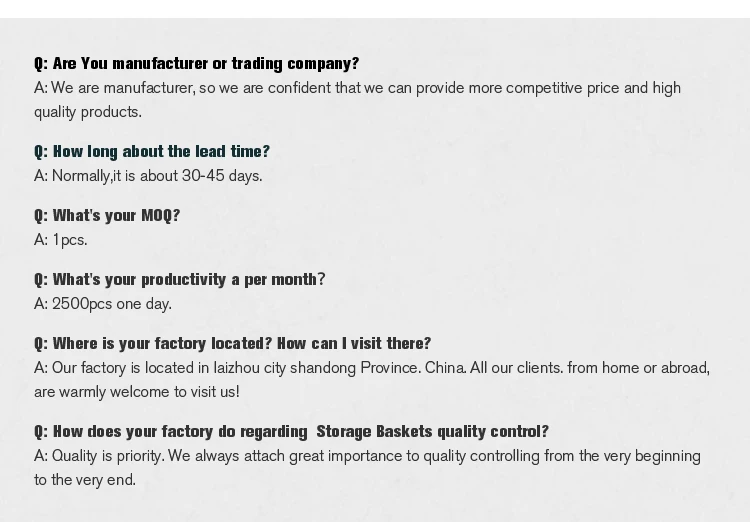Click "Normally" in the lead time answer
The height and width of the screenshot is (522, 750).
81,176
